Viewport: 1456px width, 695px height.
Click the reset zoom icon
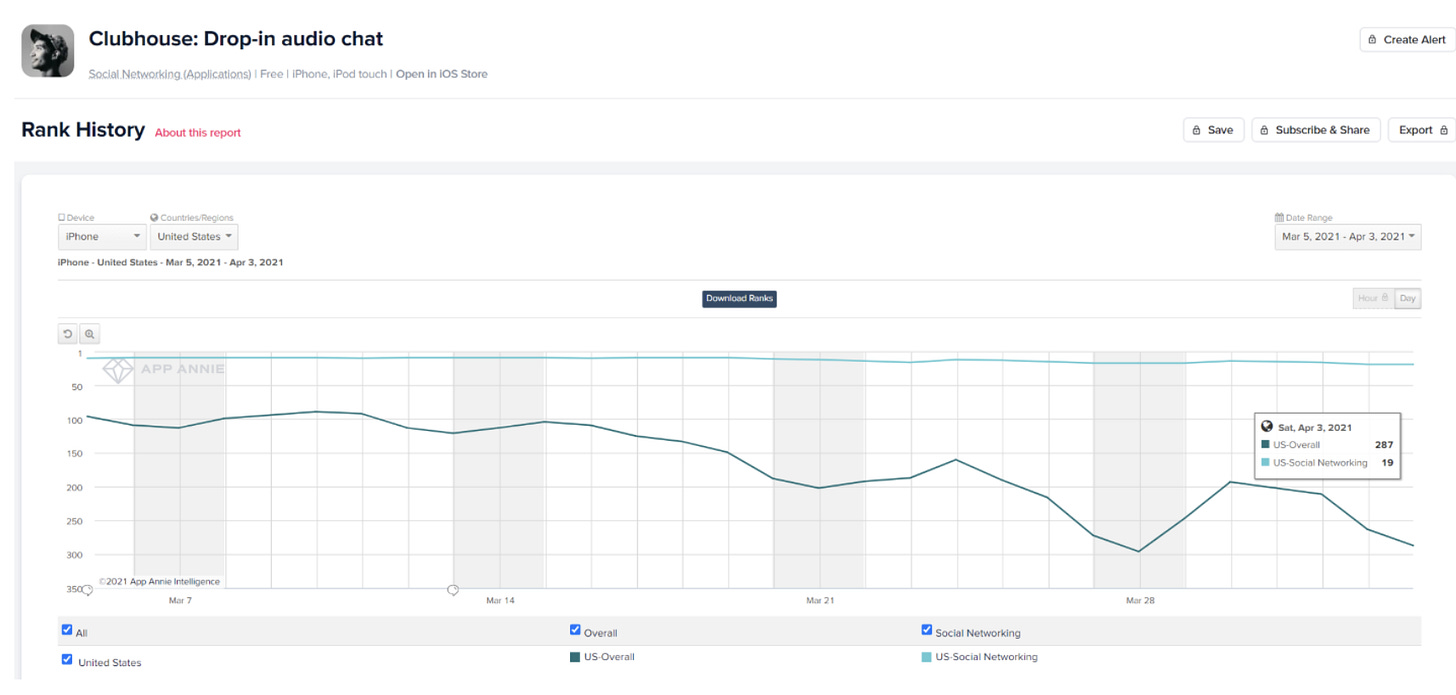(68, 334)
